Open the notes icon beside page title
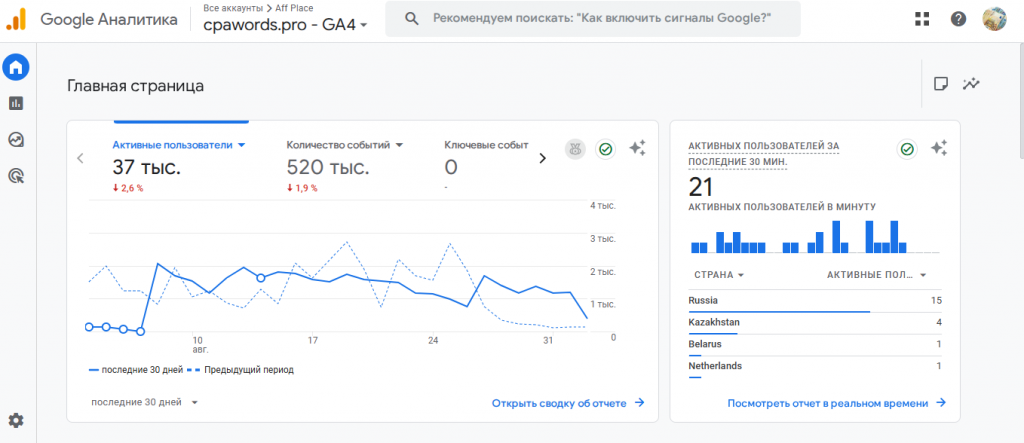This screenshot has width=1024, height=443. point(940,84)
